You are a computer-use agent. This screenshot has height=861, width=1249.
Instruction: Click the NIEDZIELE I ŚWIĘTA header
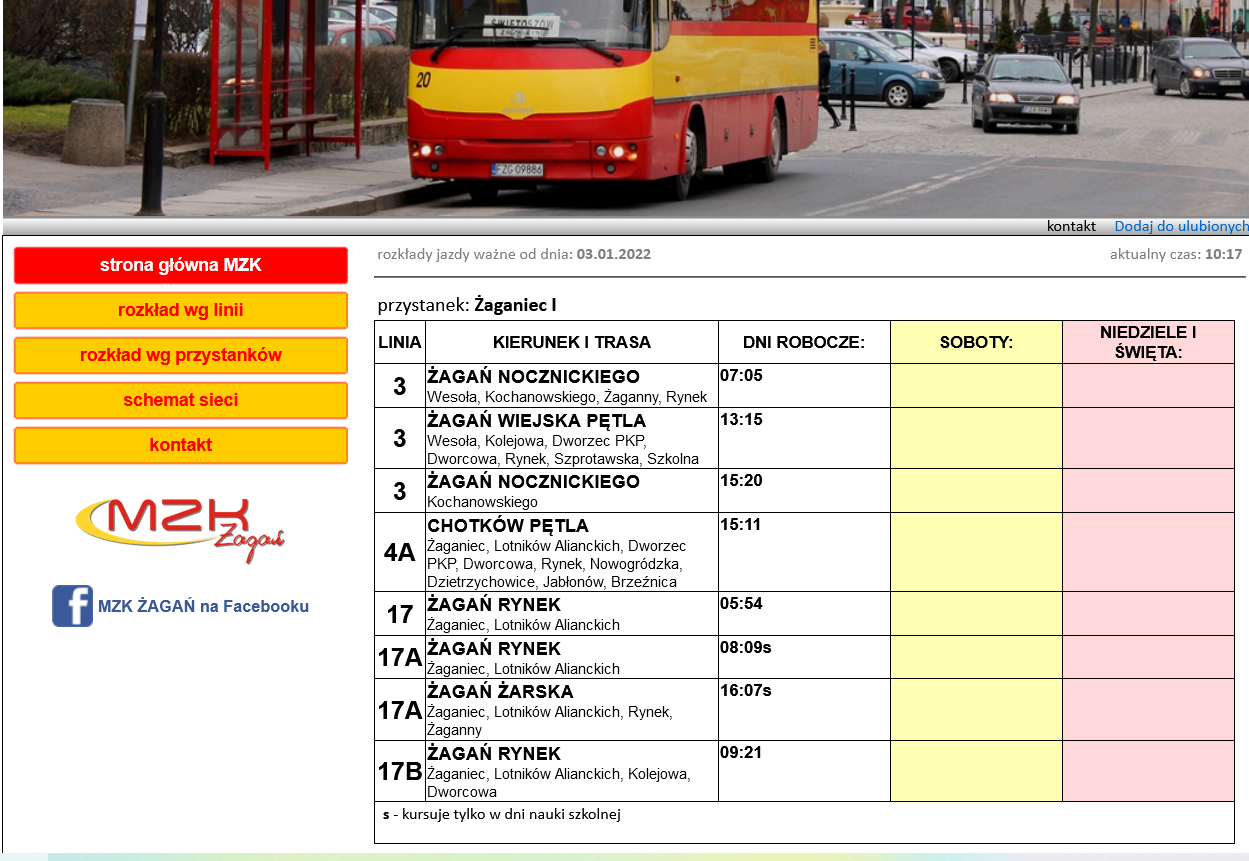click(x=1148, y=342)
